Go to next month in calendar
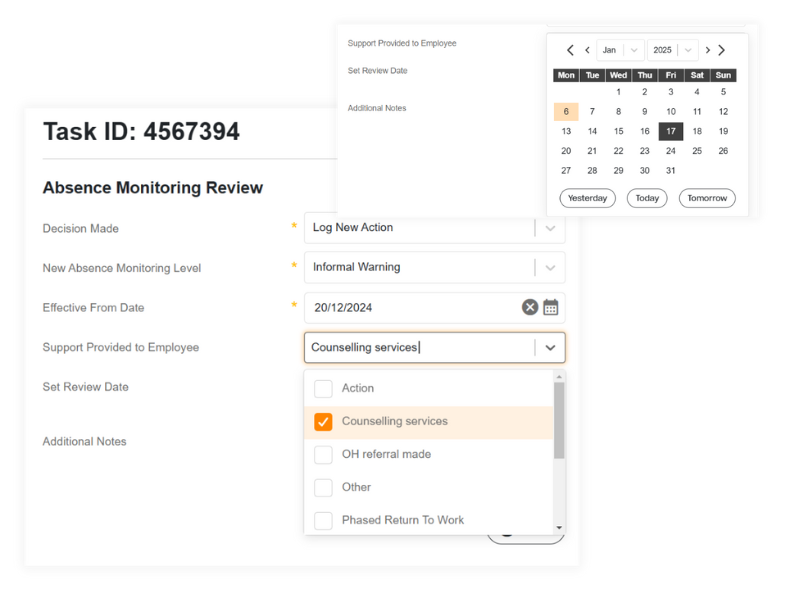Screen dimensions: 800x600 click(708, 50)
